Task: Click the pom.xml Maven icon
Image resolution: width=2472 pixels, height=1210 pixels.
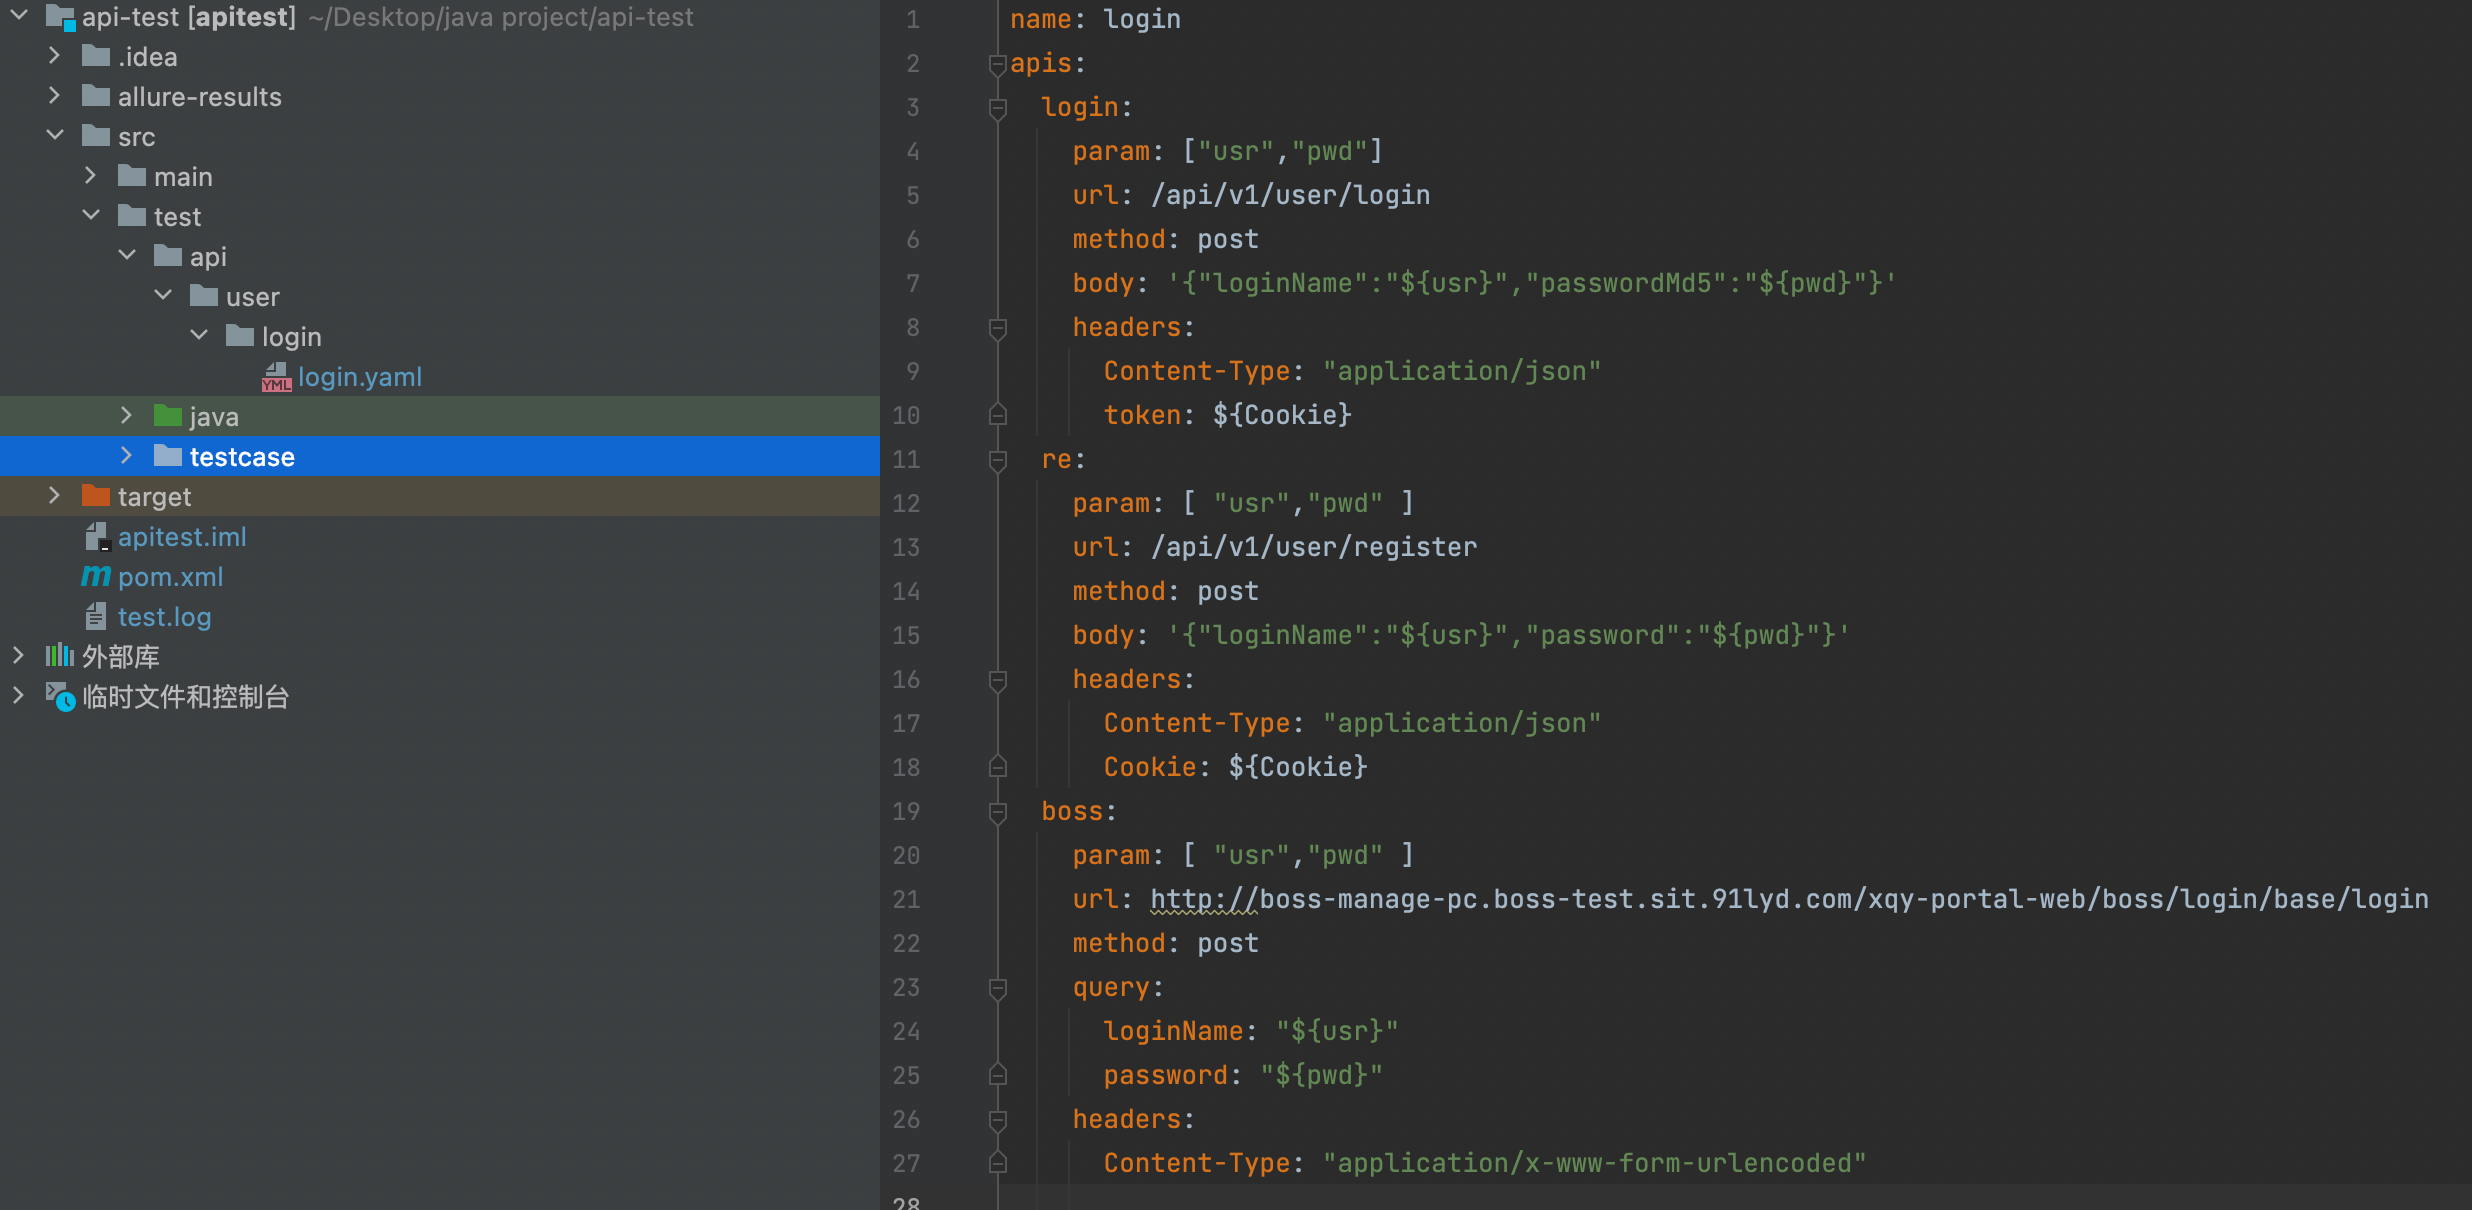Action: (96, 577)
